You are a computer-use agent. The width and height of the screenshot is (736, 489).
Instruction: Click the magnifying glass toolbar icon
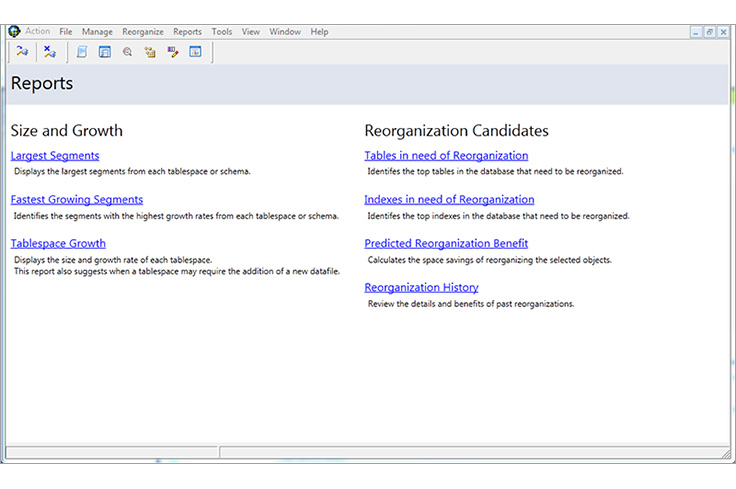[x=127, y=52]
